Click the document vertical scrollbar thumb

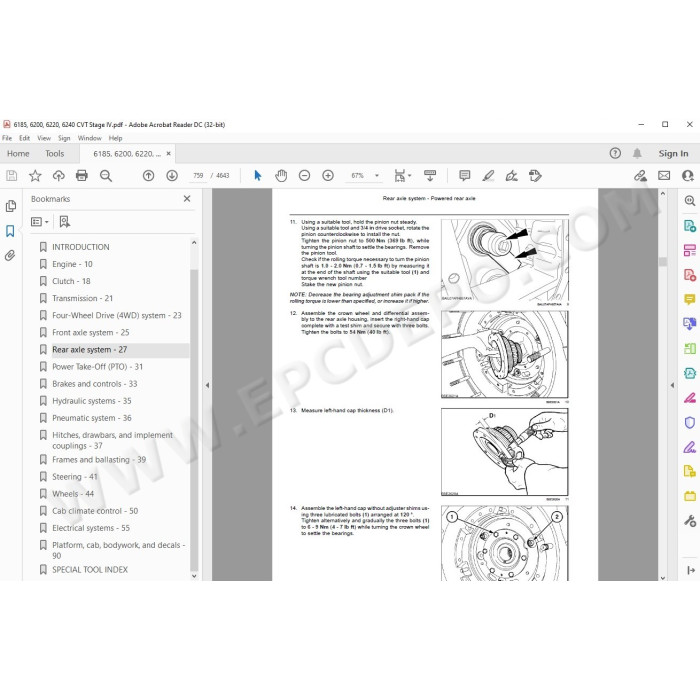click(x=662, y=262)
